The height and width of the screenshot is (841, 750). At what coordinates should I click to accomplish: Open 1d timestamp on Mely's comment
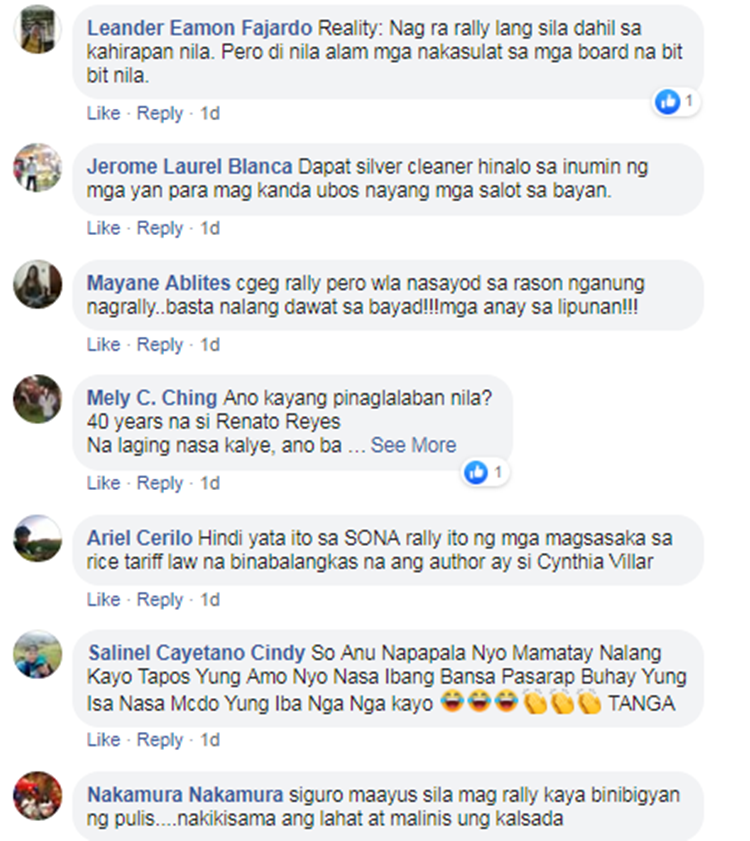click(210, 483)
